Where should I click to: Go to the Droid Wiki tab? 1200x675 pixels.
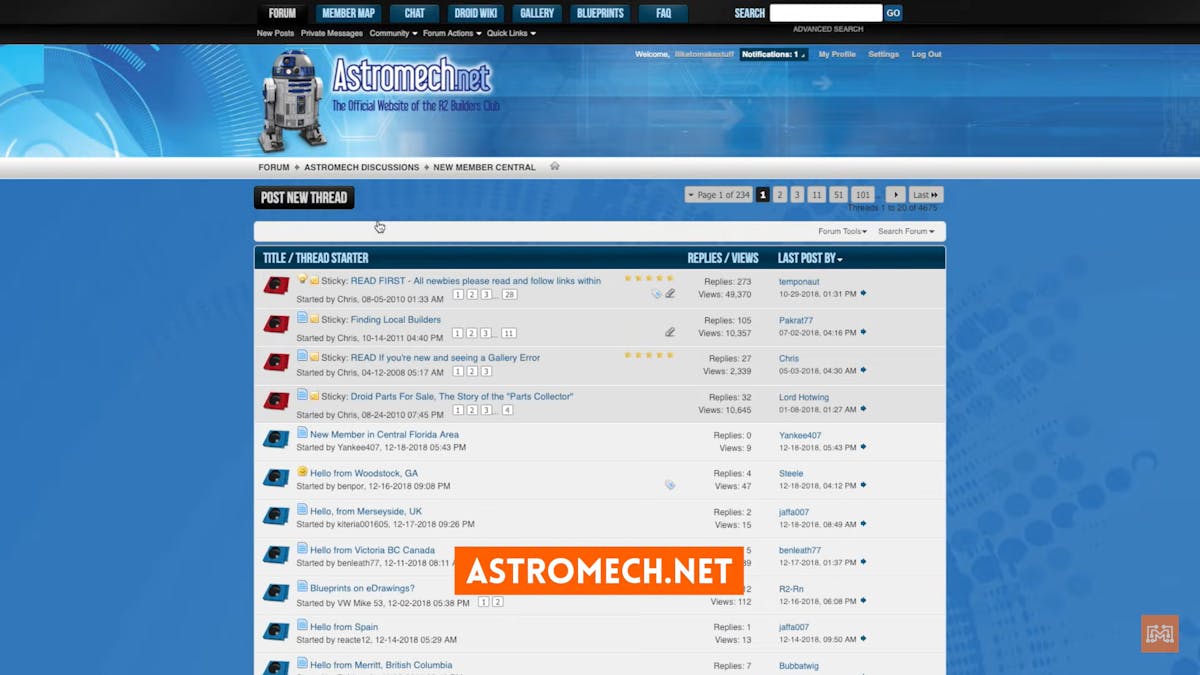tap(475, 13)
